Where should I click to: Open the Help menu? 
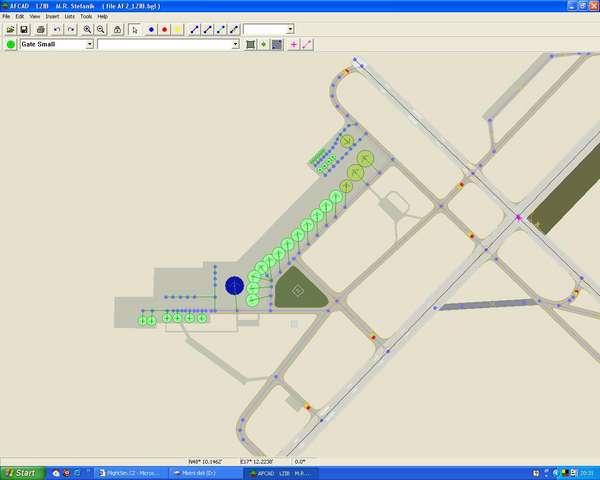(x=103, y=16)
